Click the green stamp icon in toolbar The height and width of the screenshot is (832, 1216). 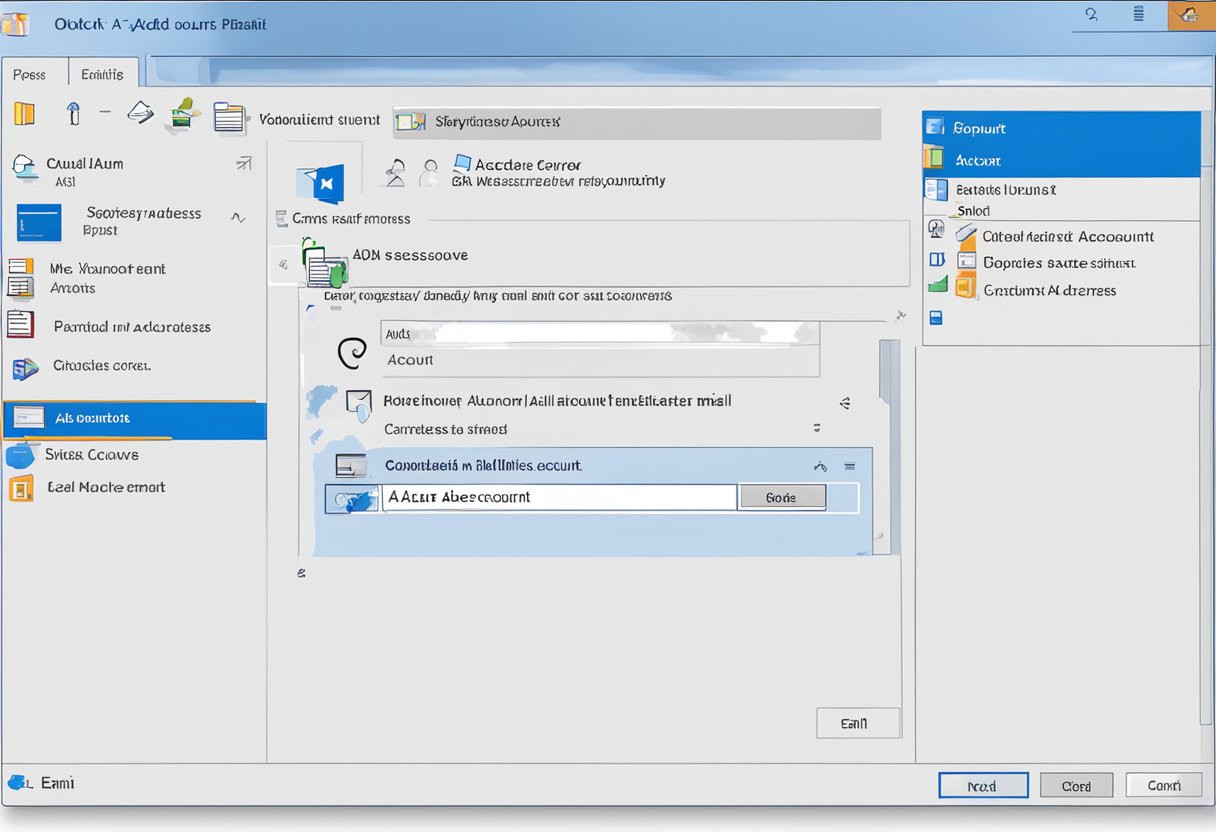click(x=182, y=115)
